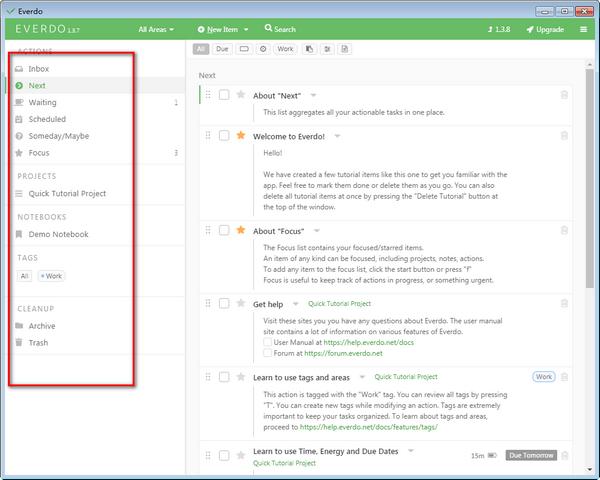Tick the 'User Manual' checklist box
This screenshot has width=600, height=480.
pos(267,341)
